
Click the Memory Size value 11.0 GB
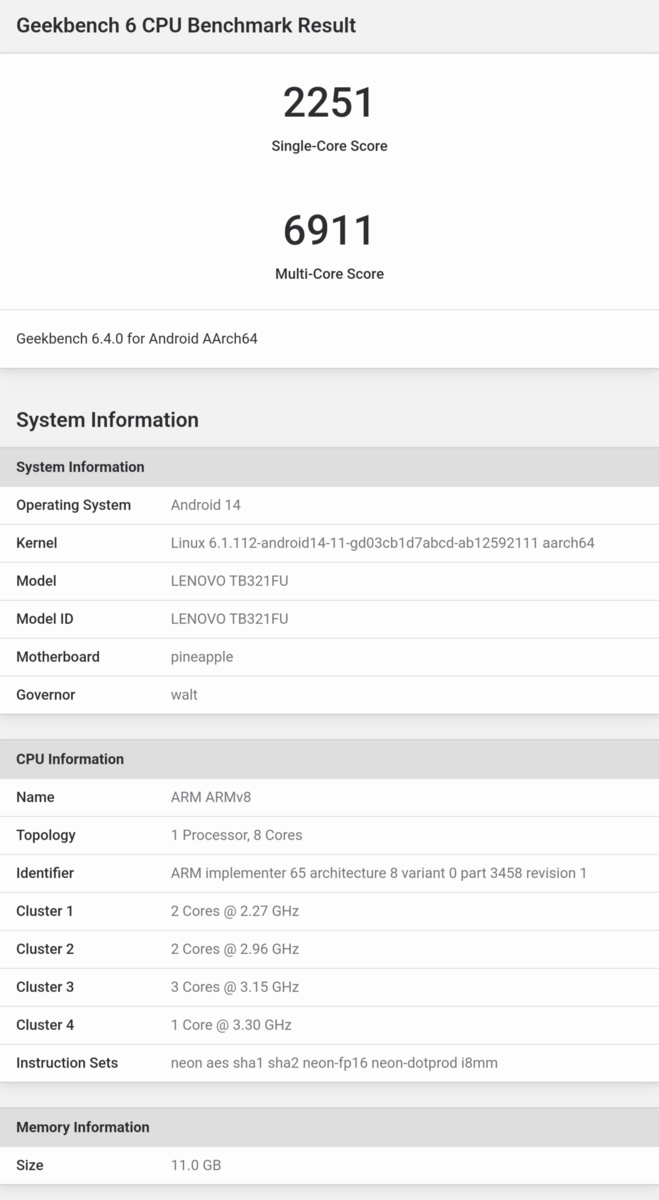click(196, 1165)
